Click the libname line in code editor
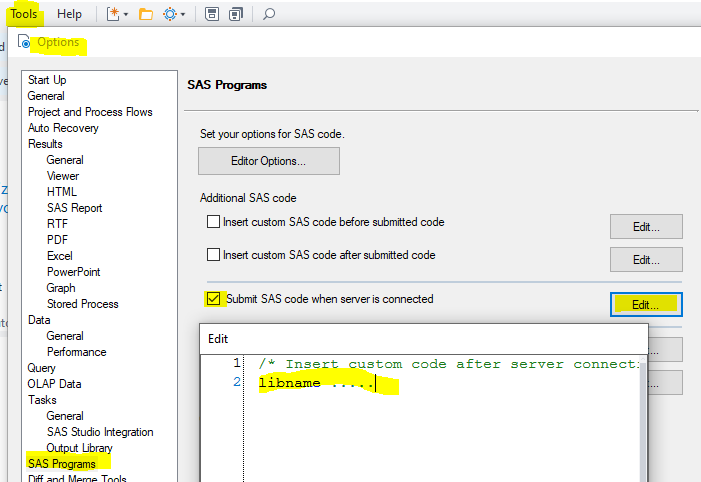The height and width of the screenshot is (482, 701). 315,383
